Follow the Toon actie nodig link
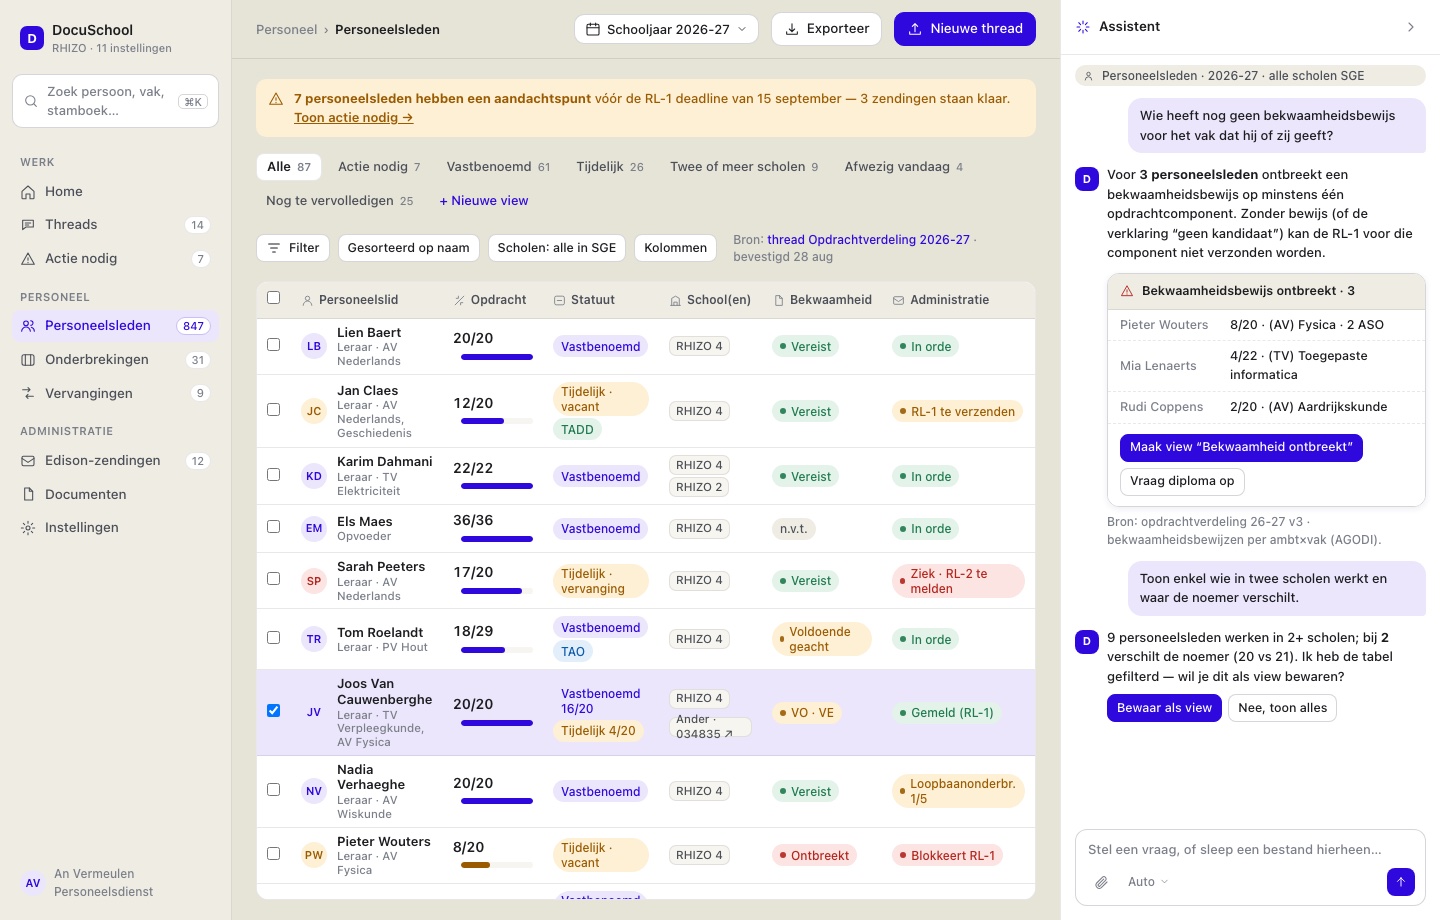Viewport: 1440px width, 920px height. (354, 118)
